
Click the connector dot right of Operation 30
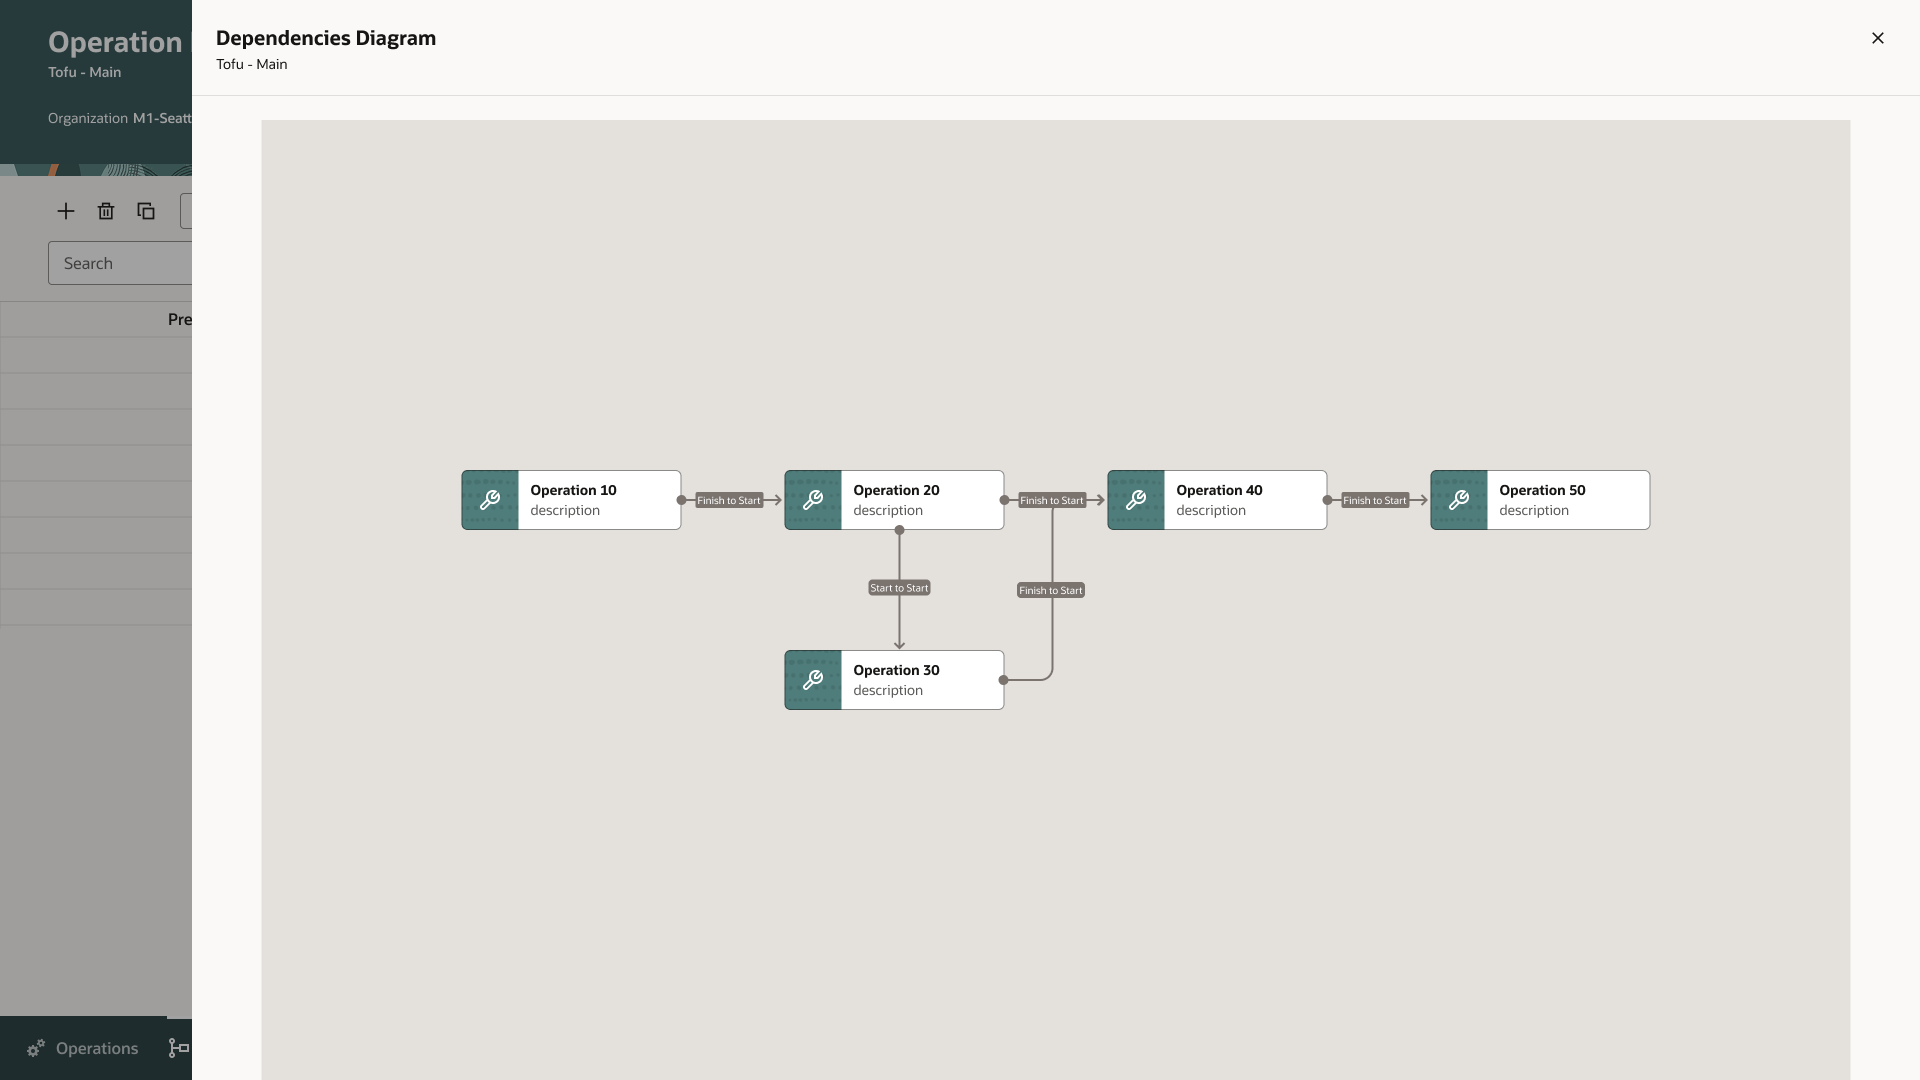1003,680
